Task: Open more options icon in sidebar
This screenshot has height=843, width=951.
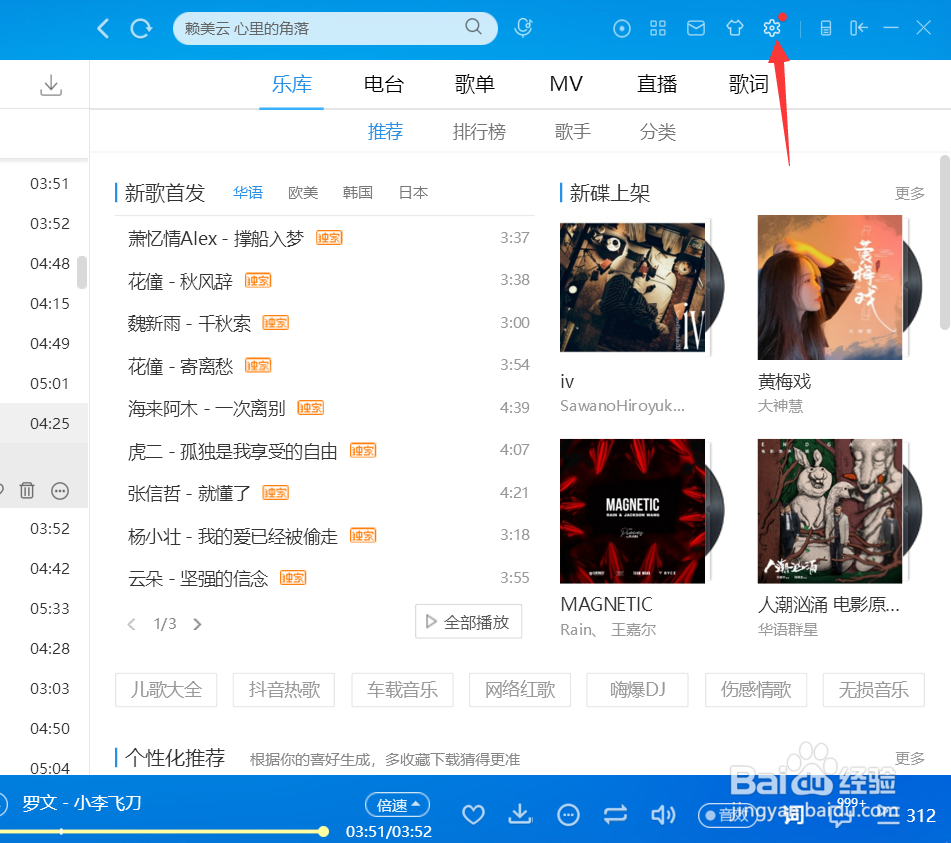Action: click(x=60, y=491)
